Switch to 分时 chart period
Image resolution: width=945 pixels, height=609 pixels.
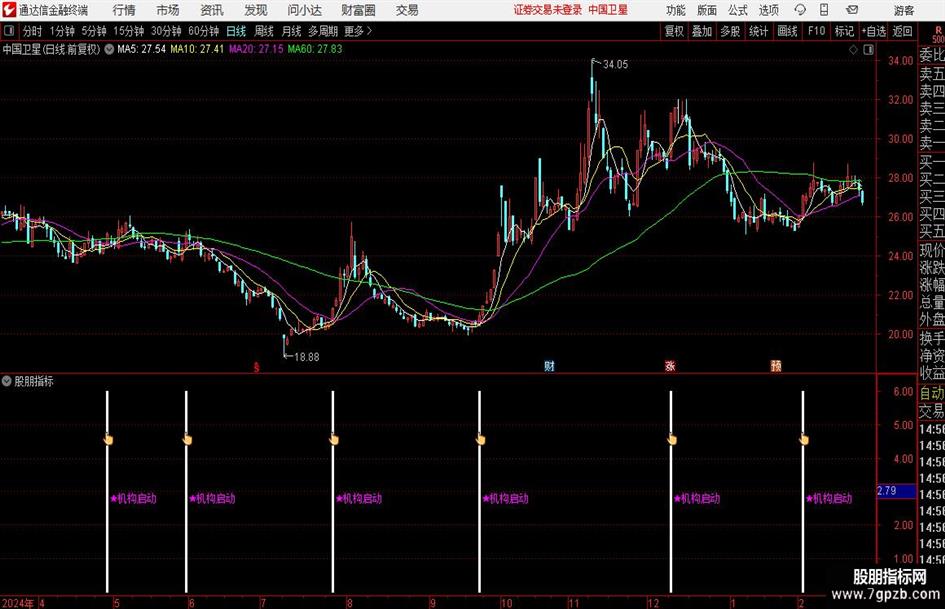[33, 31]
